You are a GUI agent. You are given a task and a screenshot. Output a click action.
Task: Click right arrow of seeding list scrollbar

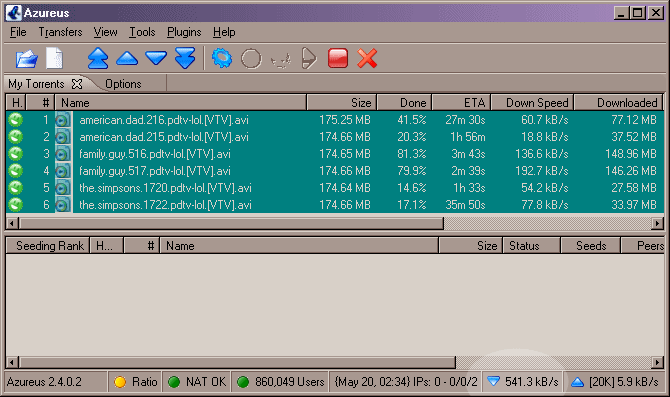click(x=658, y=362)
